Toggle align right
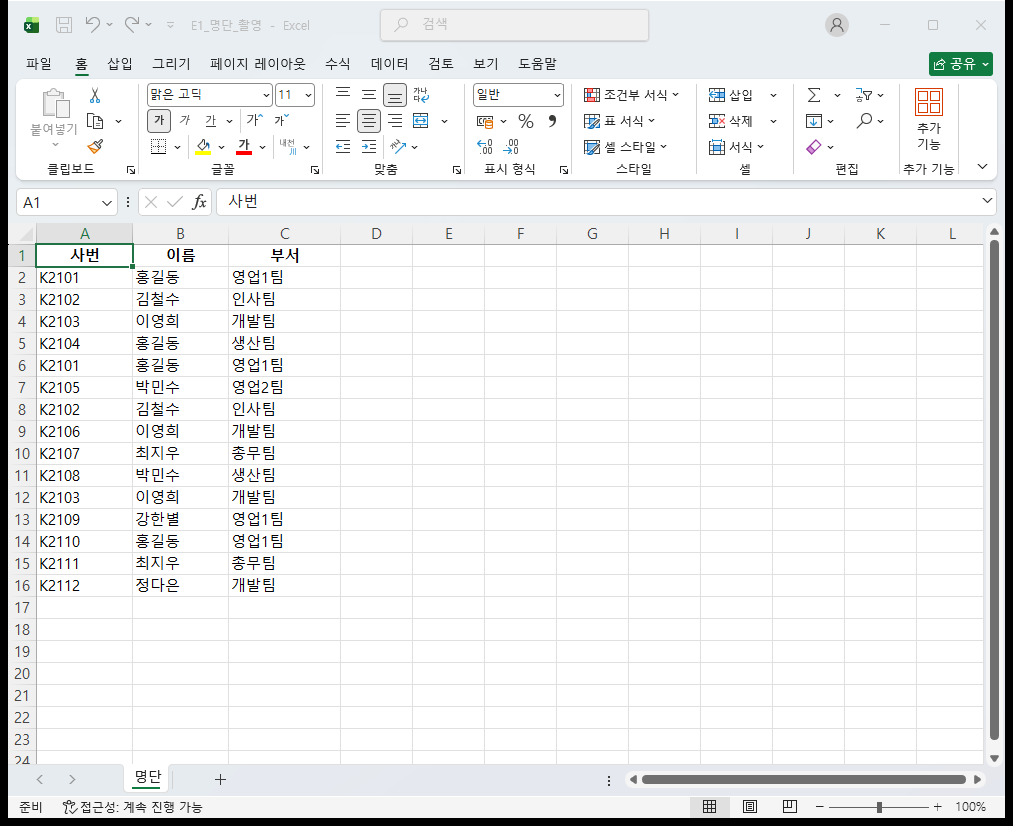Viewport: 1013px width, 826px height. tap(395, 121)
